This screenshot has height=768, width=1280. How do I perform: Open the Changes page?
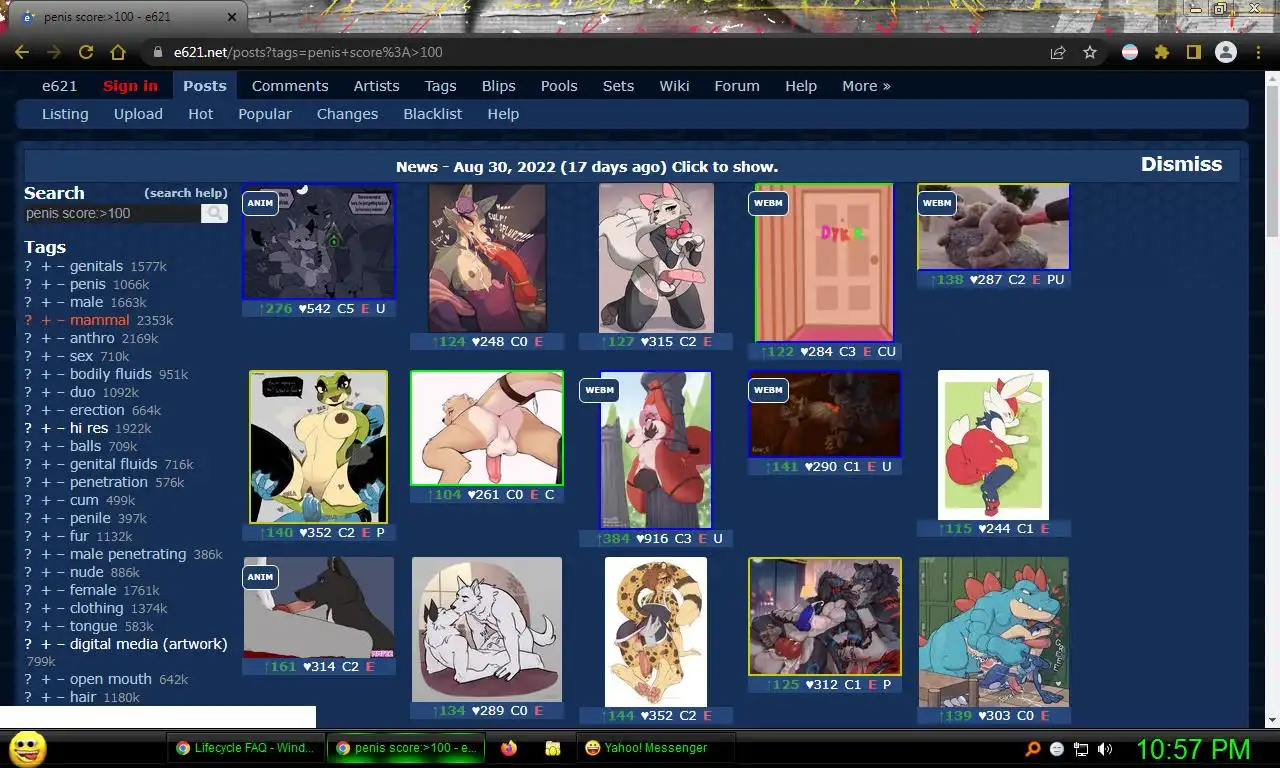click(347, 114)
